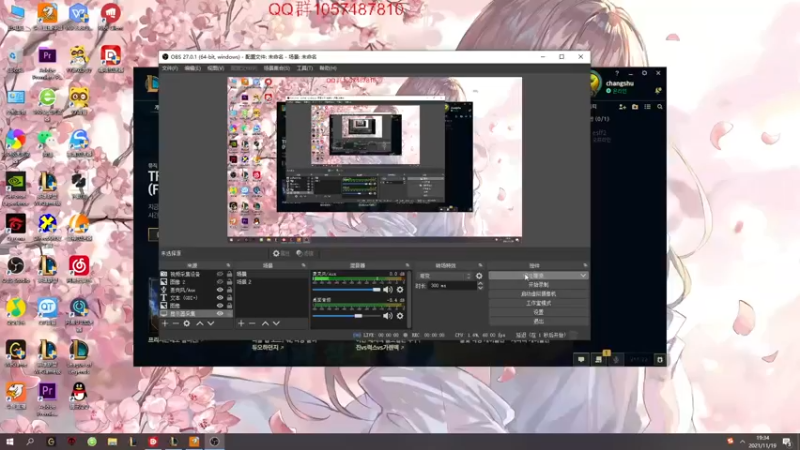Mute the desktop audio speaker icon in mixer
Image resolution: width=800 pixels, height=450 pixels.
coord(388,316)
